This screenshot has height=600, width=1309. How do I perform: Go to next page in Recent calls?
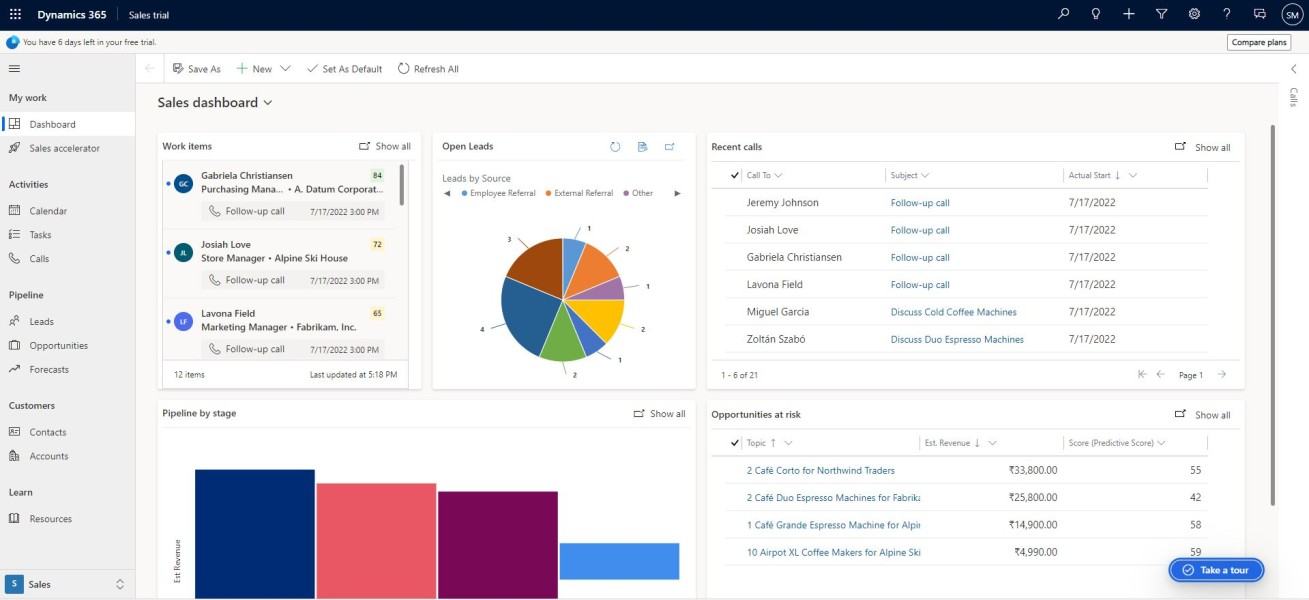coord(1221,375)
